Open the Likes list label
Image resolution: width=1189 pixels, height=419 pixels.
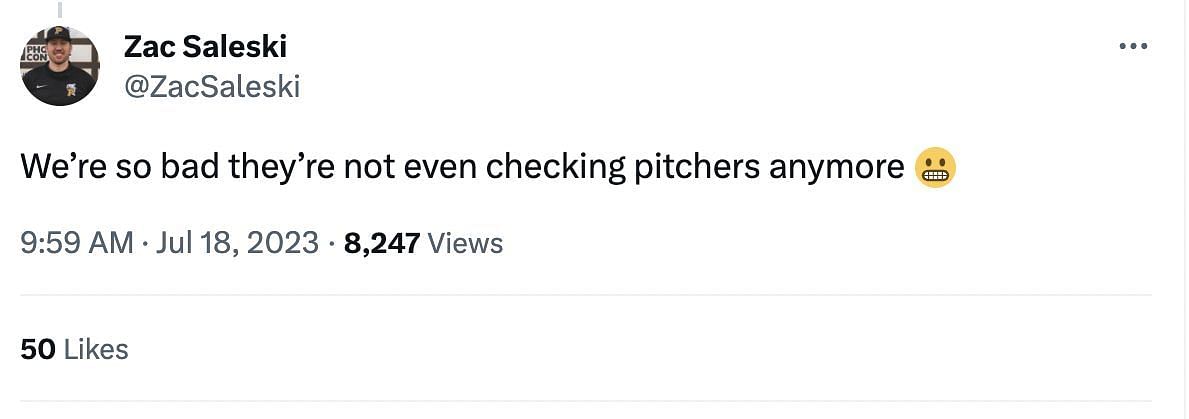tap(96, 349)
